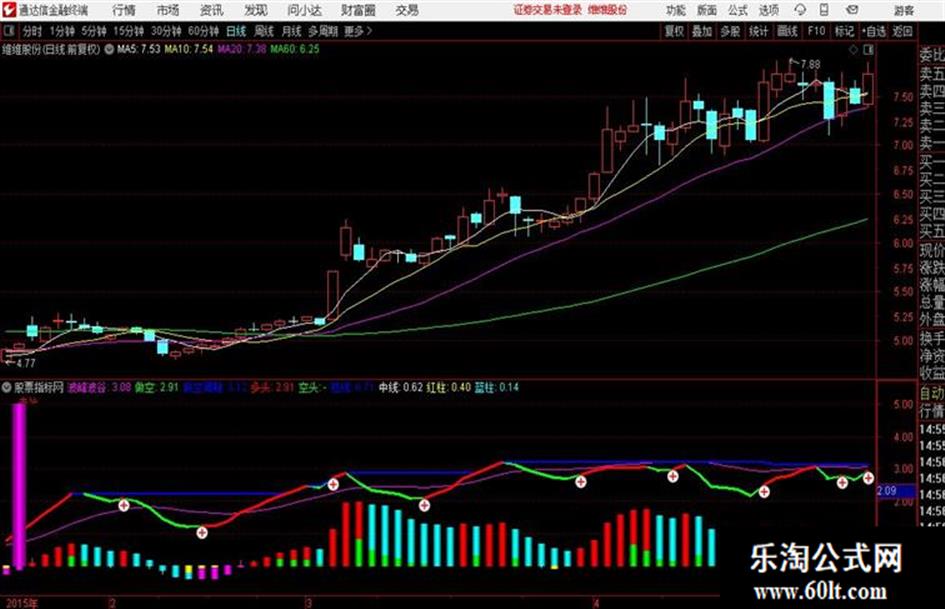Open the 财富圈 menu
Image resolution: width=945 pixels, height=609 pixels.
pyautogui.click(x=359, y=10)
